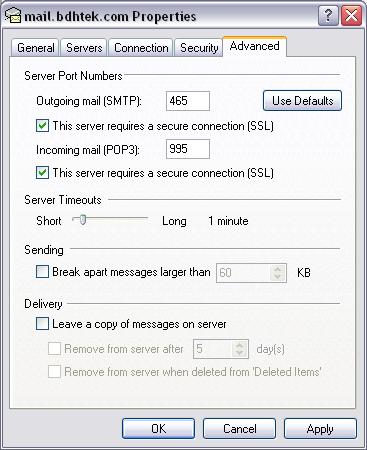This screenshot has width=367, height=450.
Task: Enable Leave a copy of messages on server
Action: coord(42,324)
